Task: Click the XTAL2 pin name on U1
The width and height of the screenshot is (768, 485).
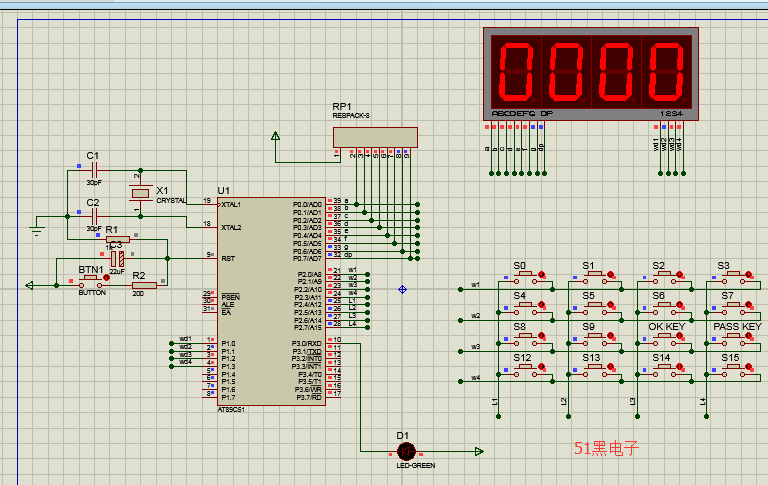Action: [231, 228]
